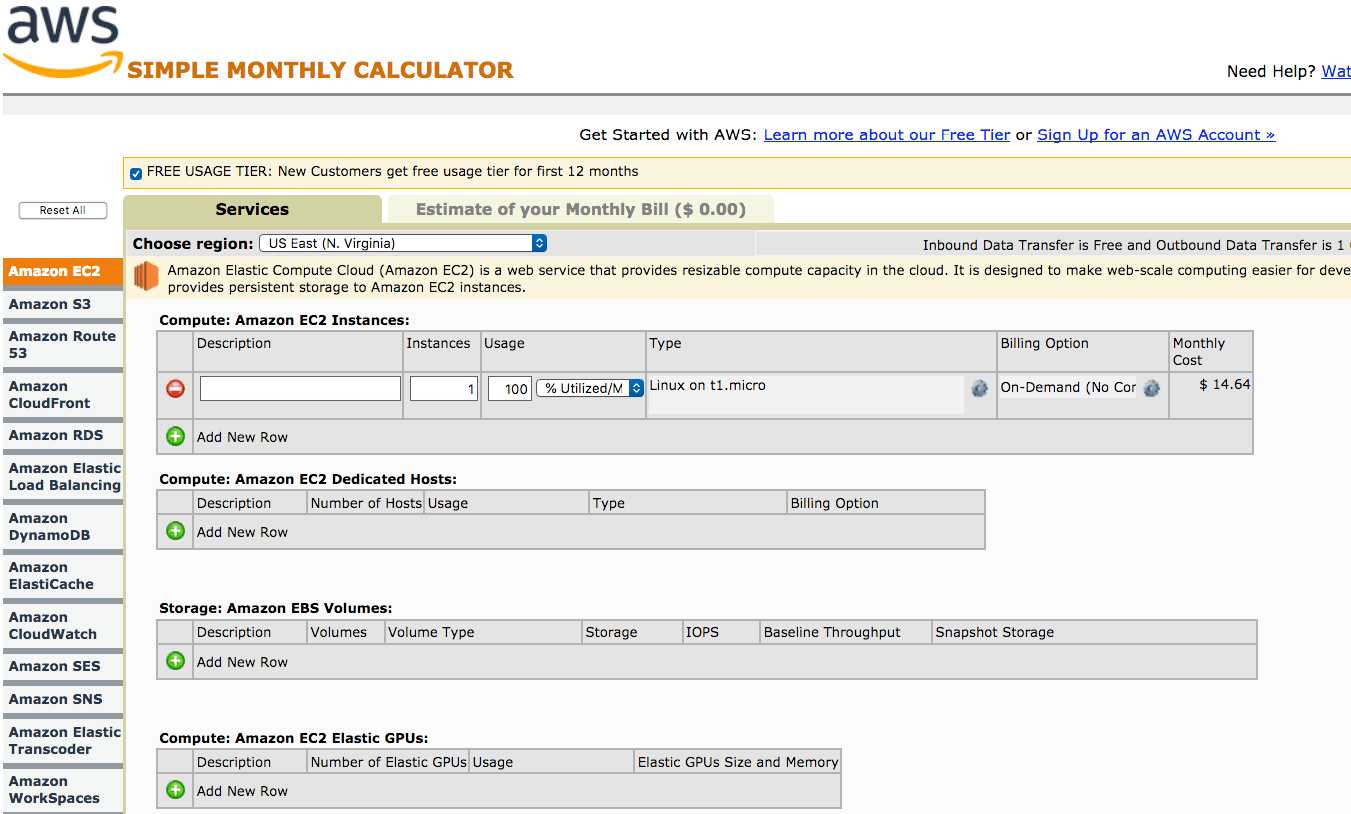Open Sign Up for an AWS Account link
This screenshot has height=814, width=1351.
point(1156,135)
